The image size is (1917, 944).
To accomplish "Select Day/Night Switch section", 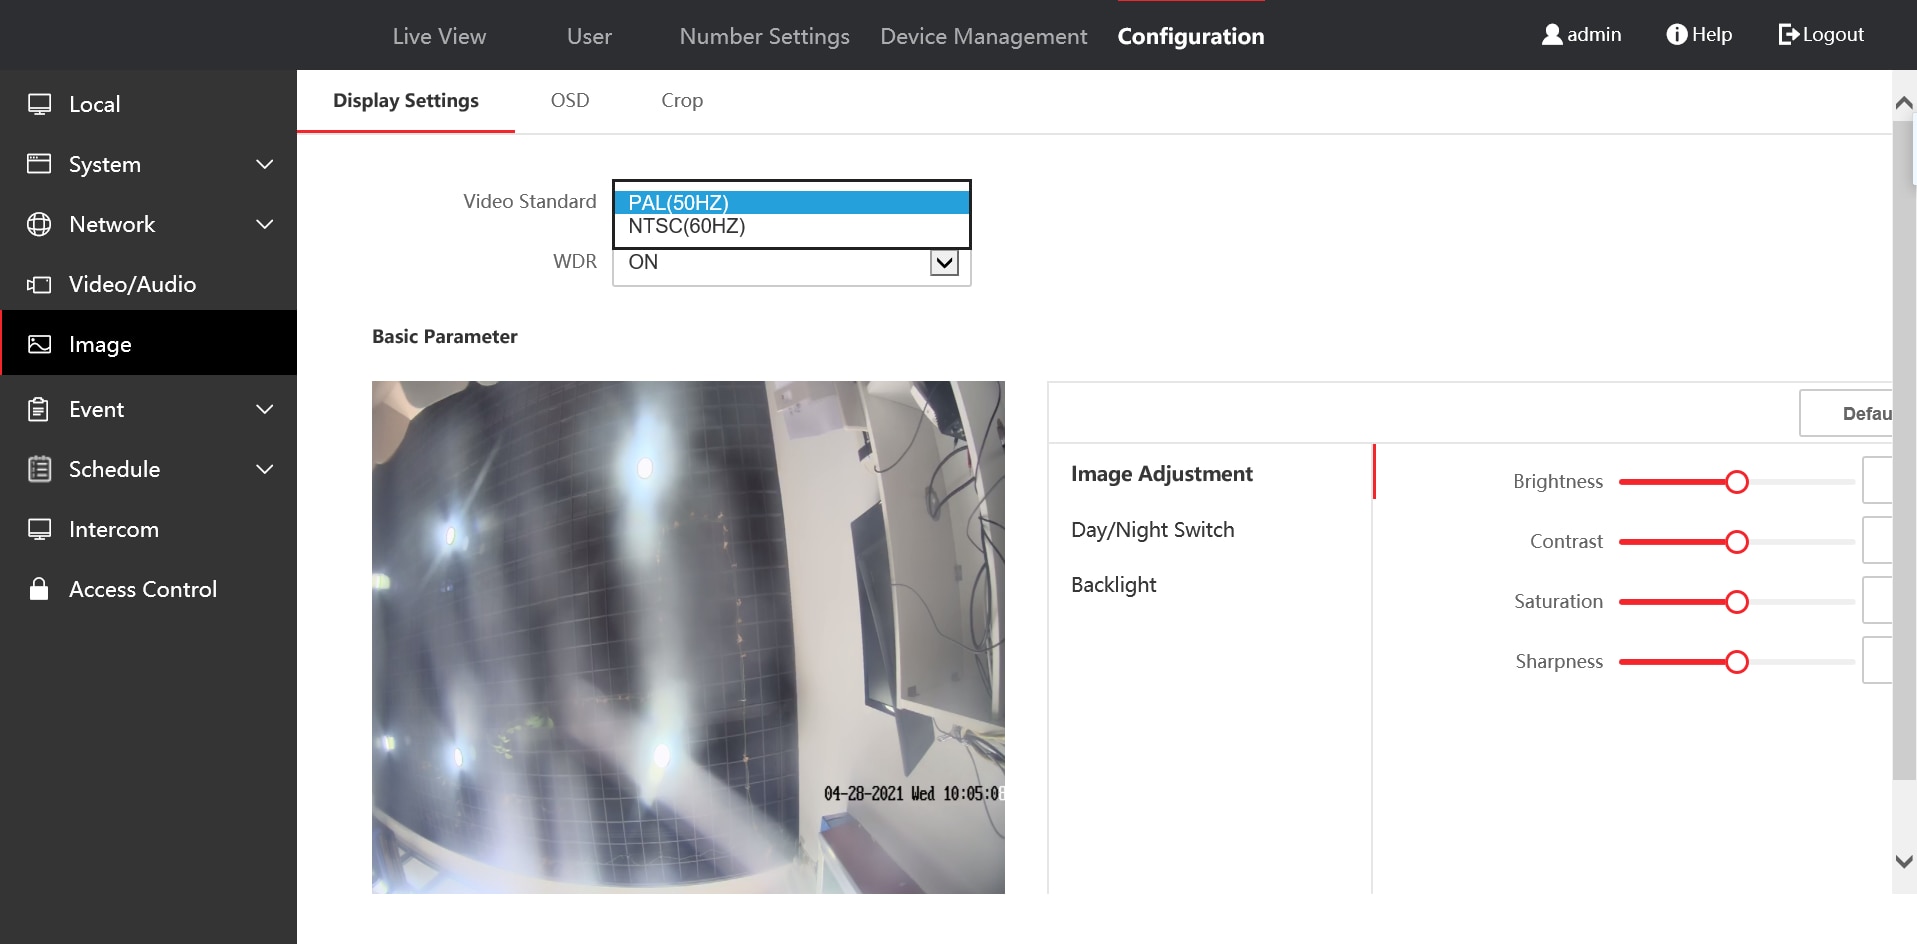I will [x=1152, y=530].
